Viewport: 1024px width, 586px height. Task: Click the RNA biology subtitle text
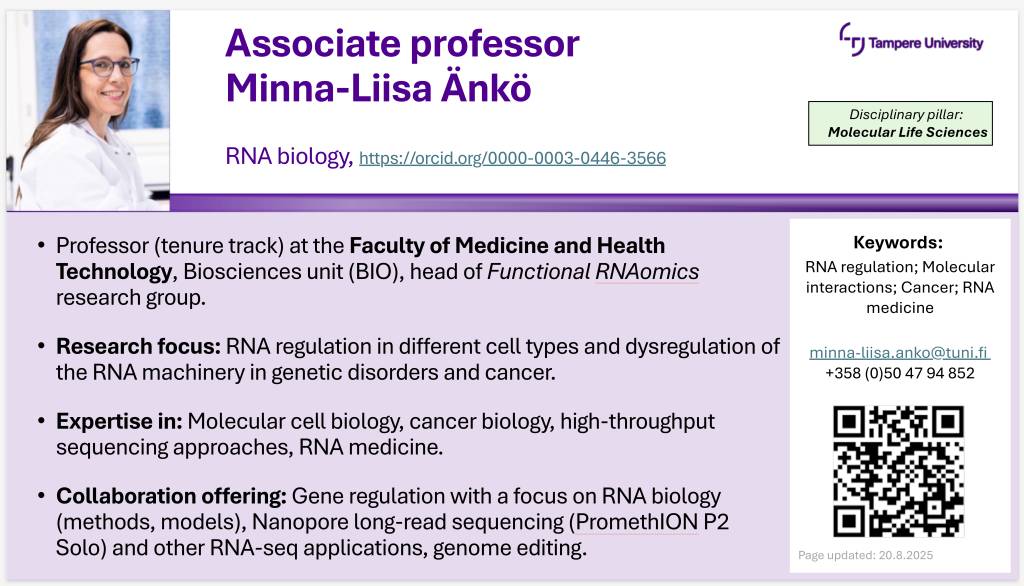point(288,156)
